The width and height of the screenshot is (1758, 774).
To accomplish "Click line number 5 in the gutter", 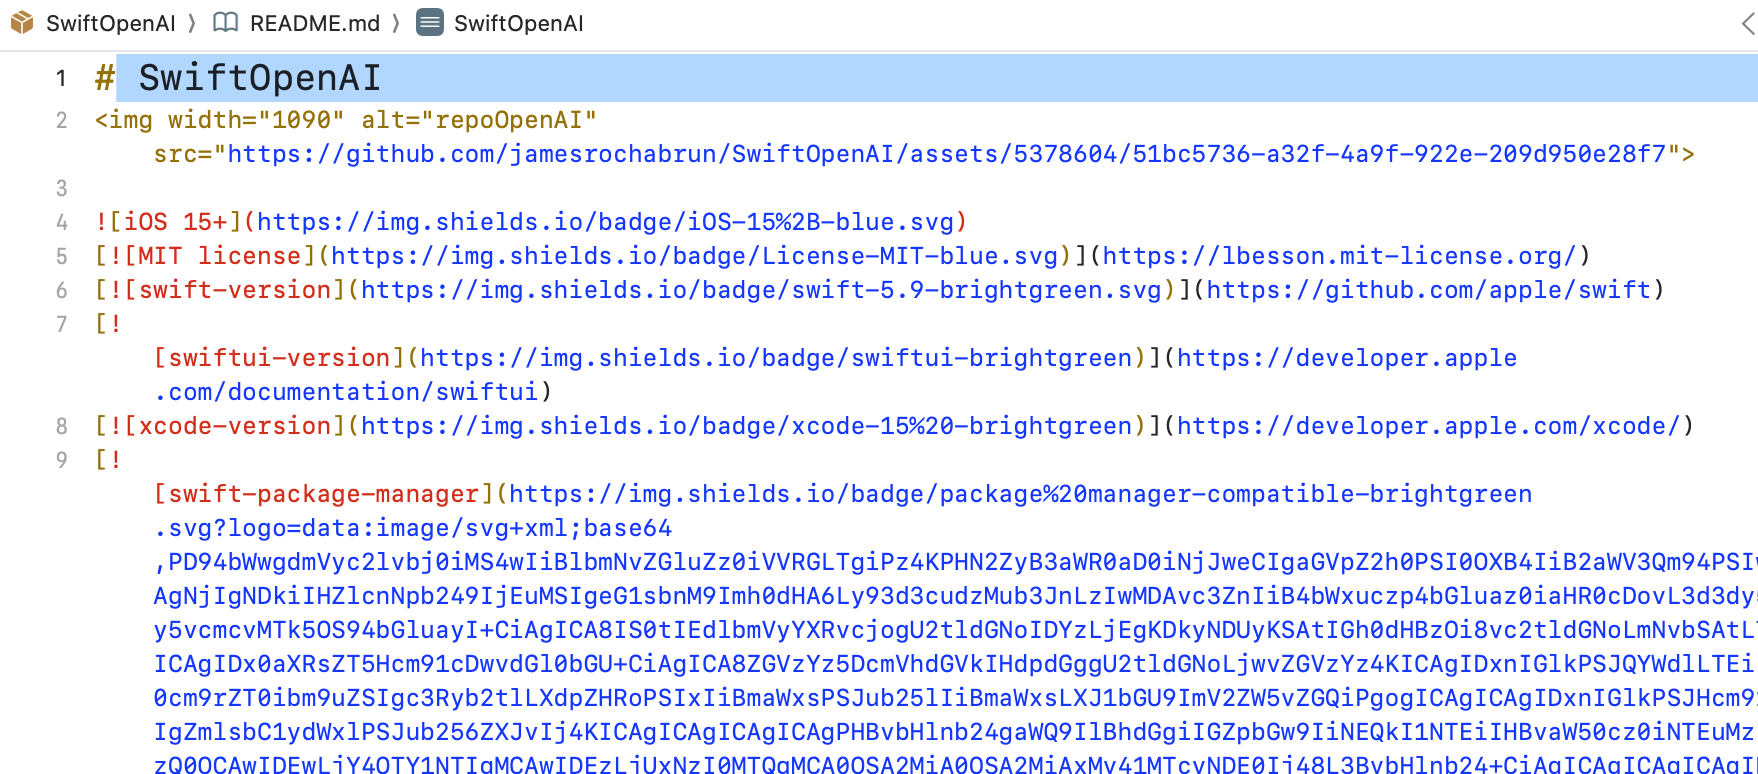I will [62, 256].
